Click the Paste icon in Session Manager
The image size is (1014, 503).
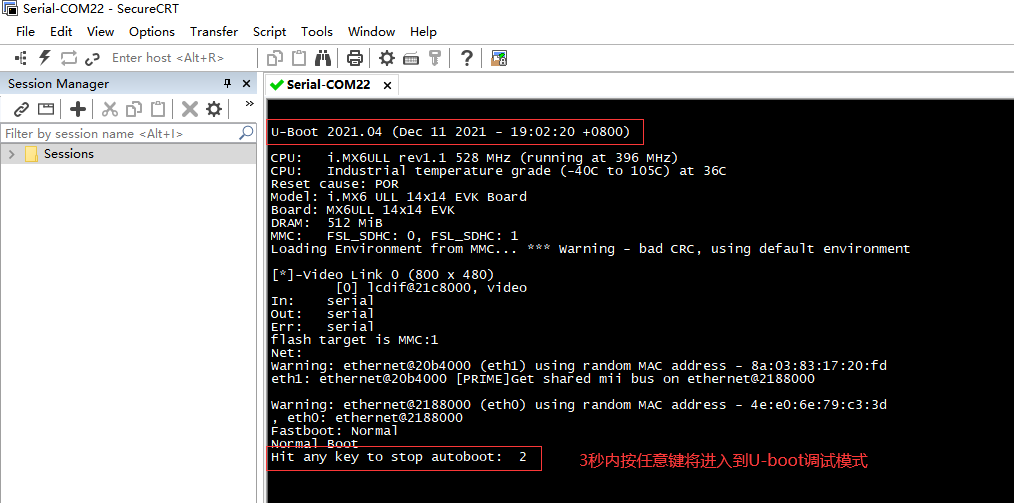click(x=158, y=109)
